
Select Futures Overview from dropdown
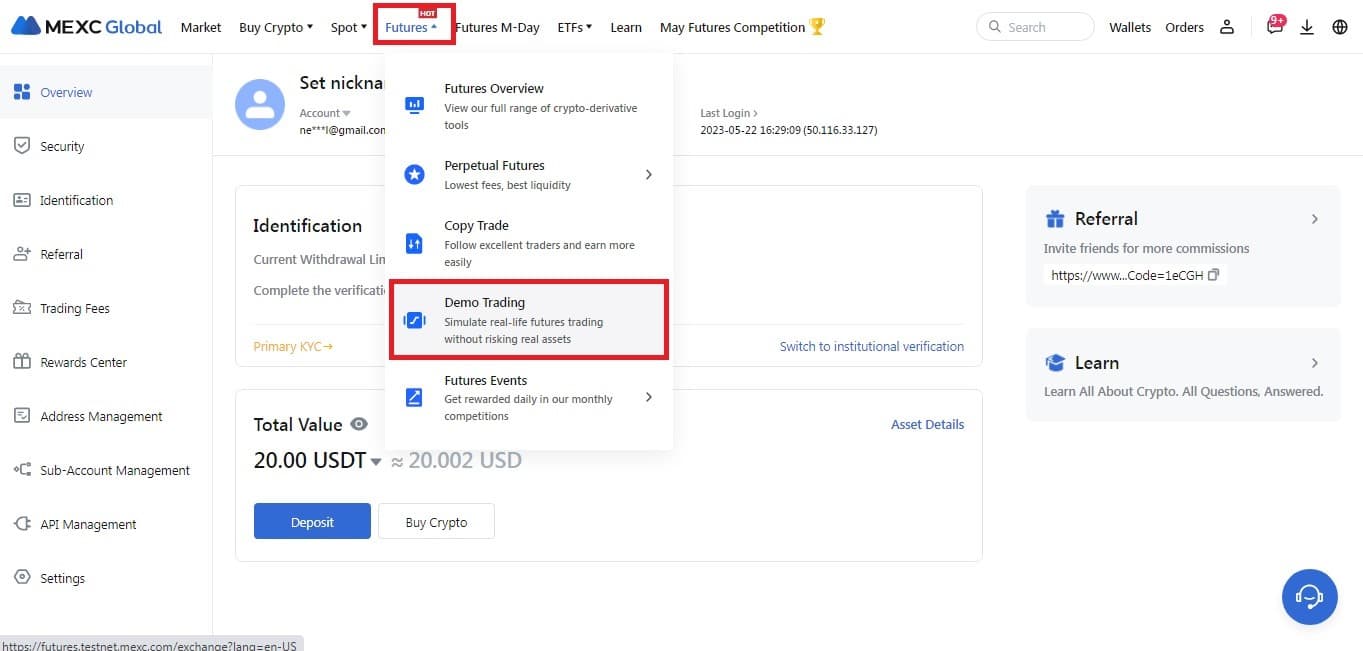click(x=529, y=105)
